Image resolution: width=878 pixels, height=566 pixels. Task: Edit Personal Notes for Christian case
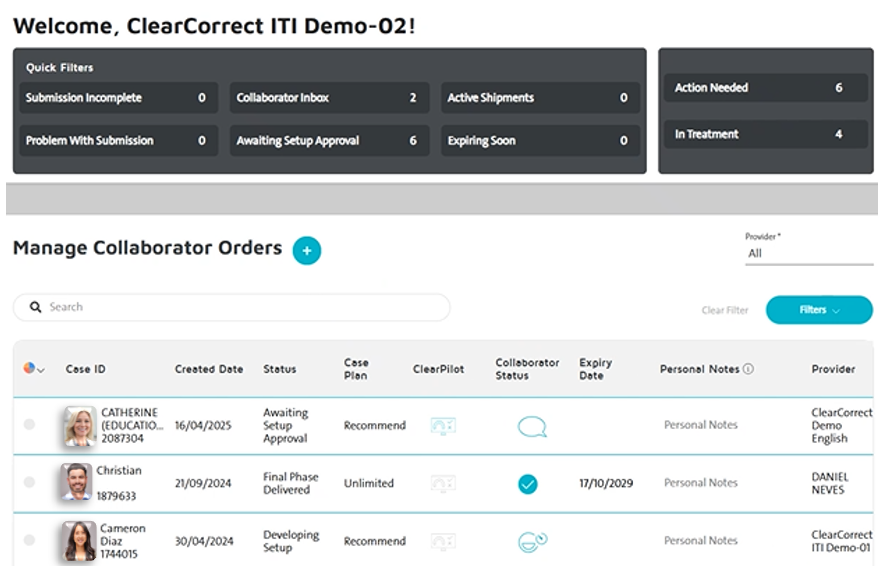point(700,483)
